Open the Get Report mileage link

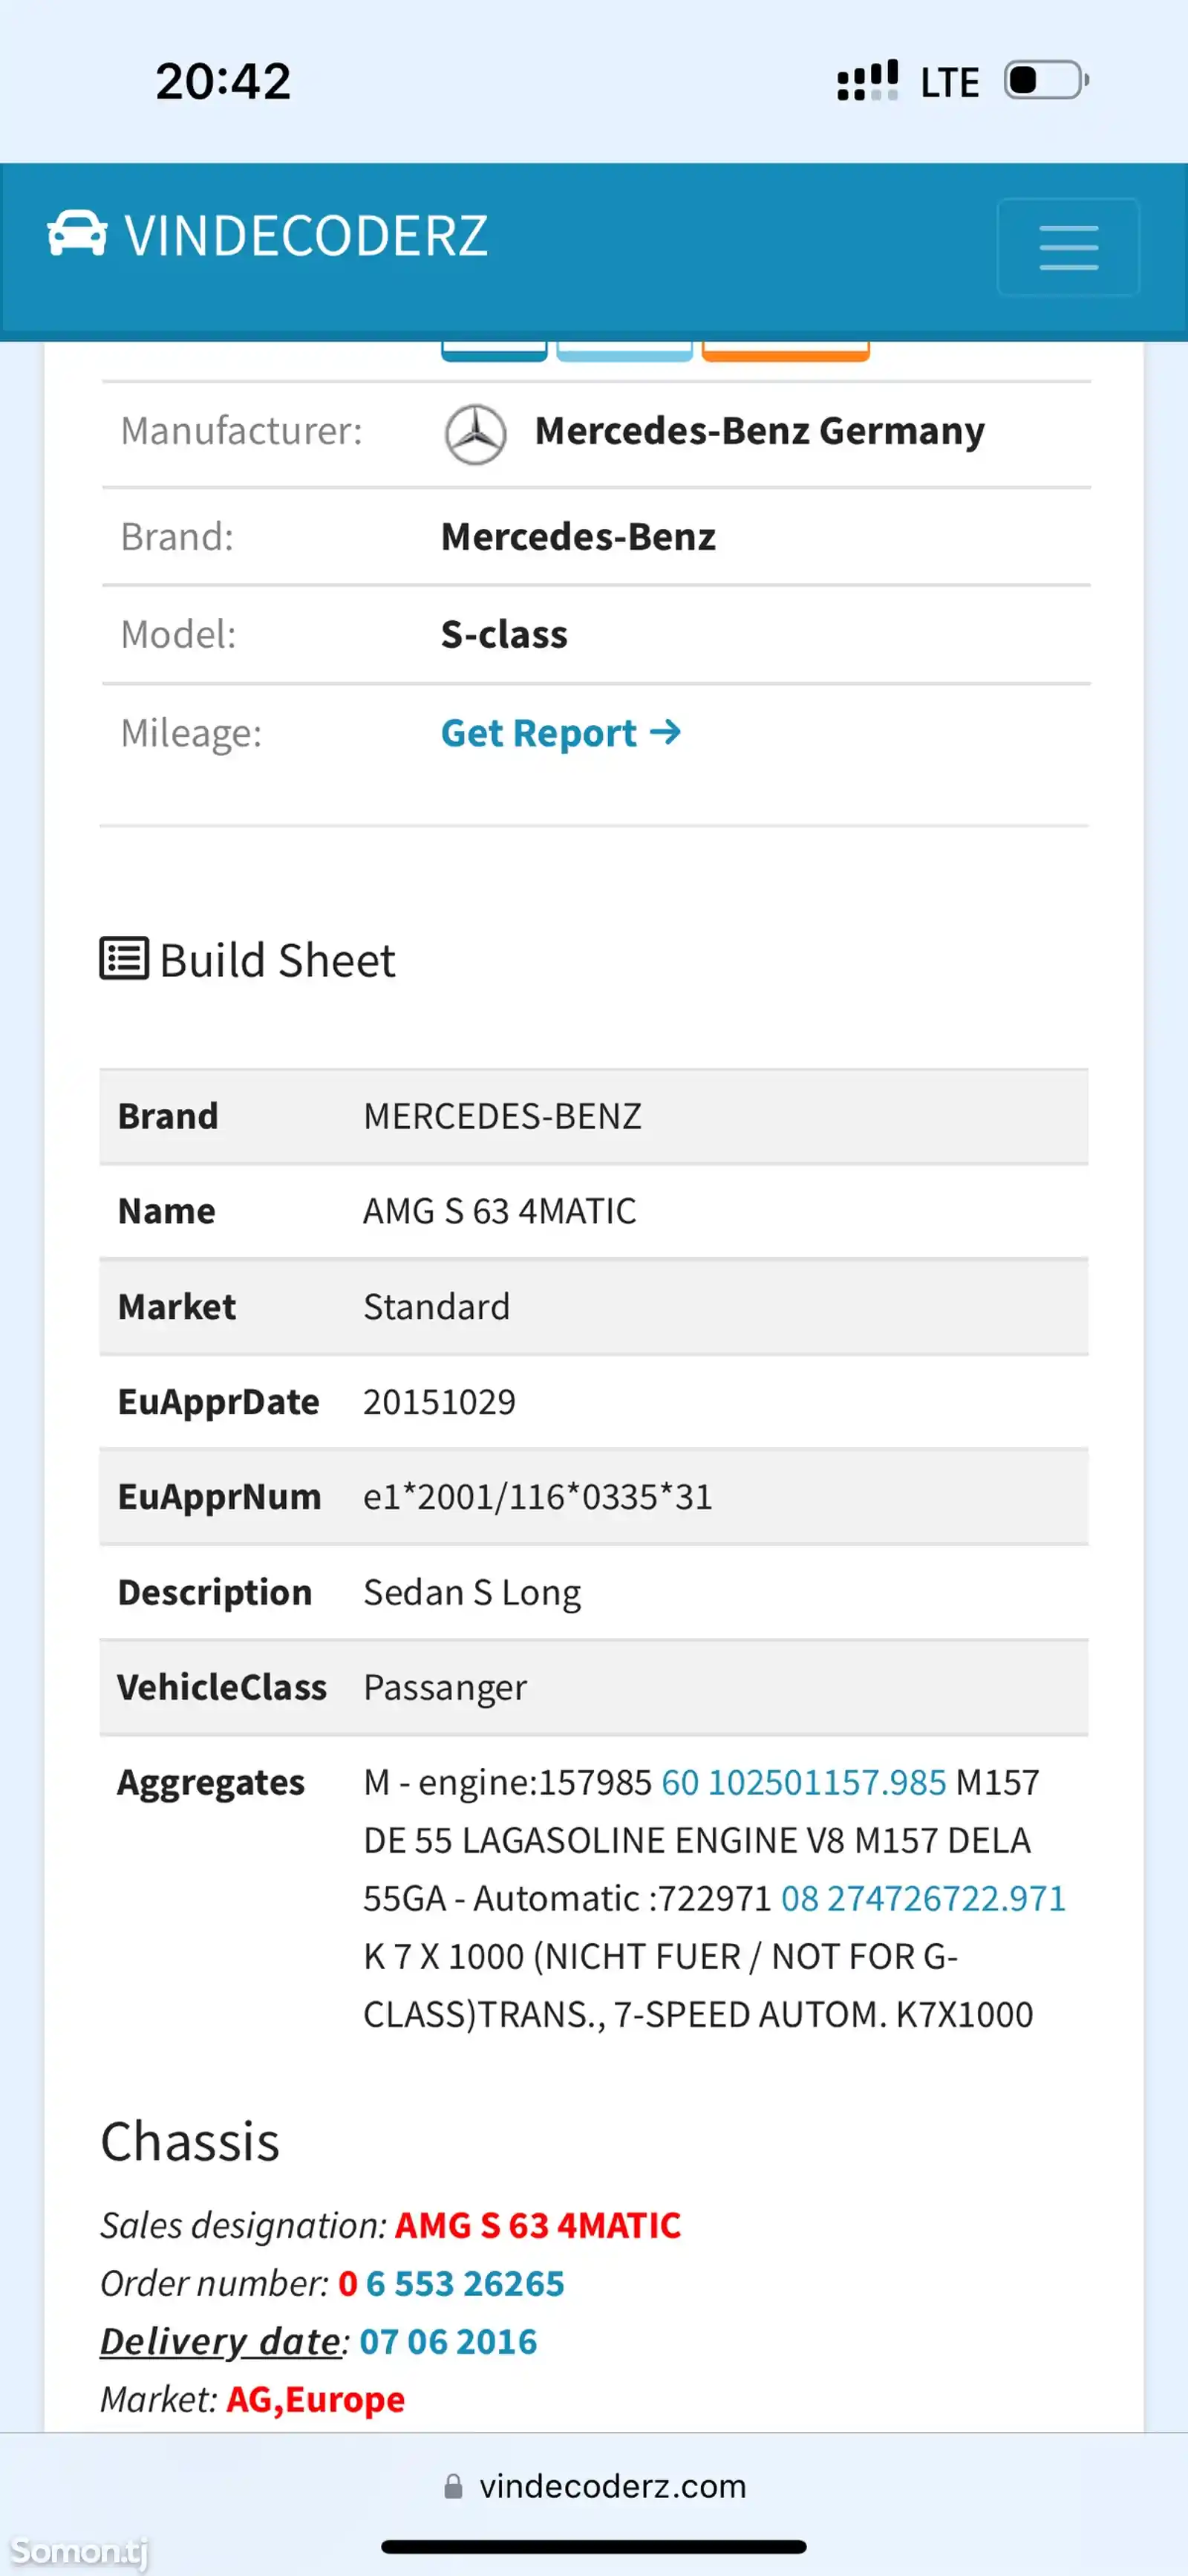pyautogui.click(x=561, y=733)
